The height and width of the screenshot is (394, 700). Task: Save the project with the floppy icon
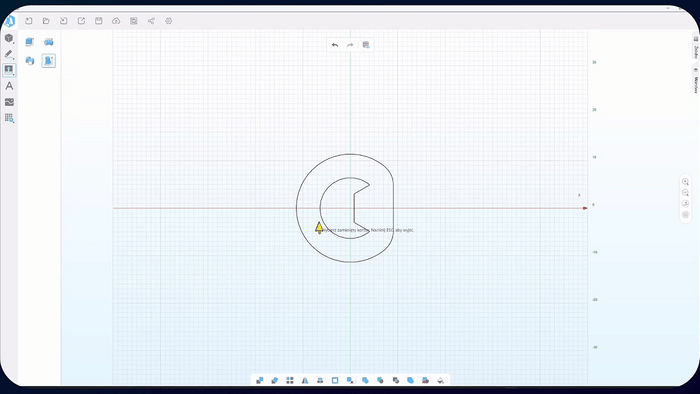pos(99,21)
